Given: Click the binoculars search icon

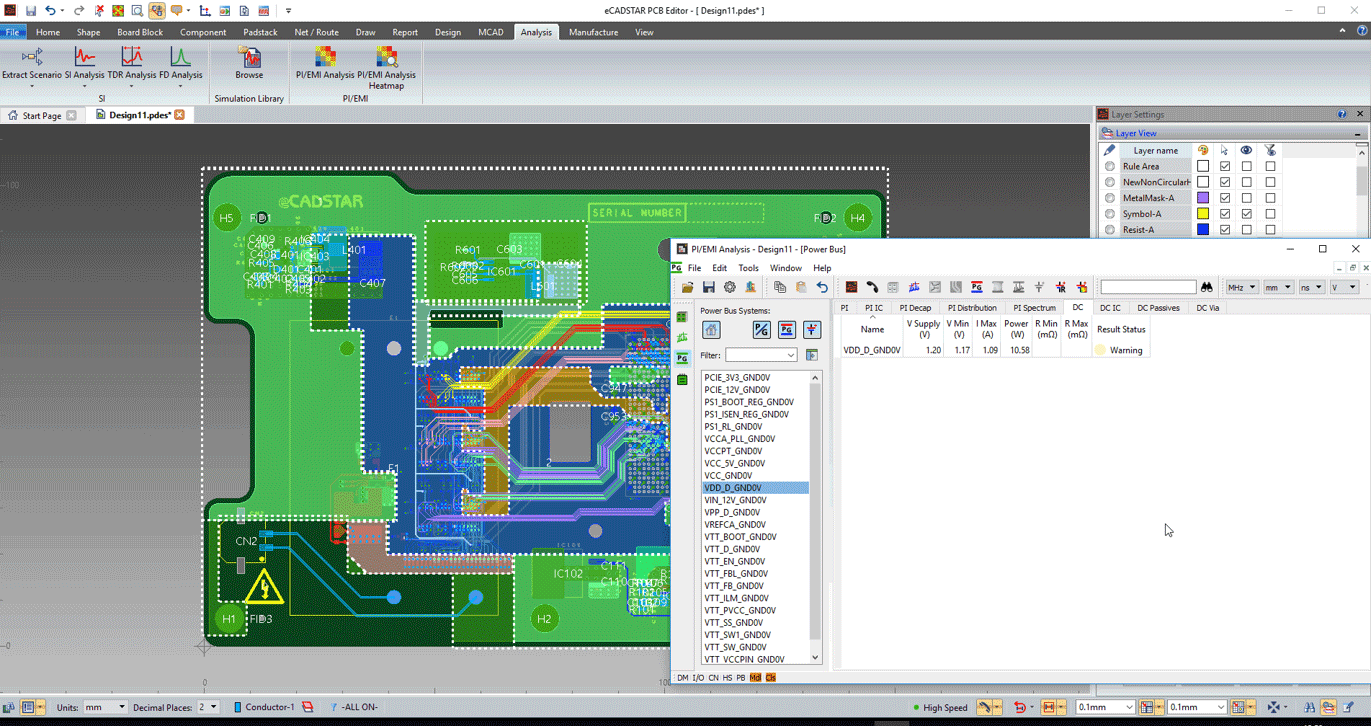Looking at the screenshot, I should tap(1207, 288).
